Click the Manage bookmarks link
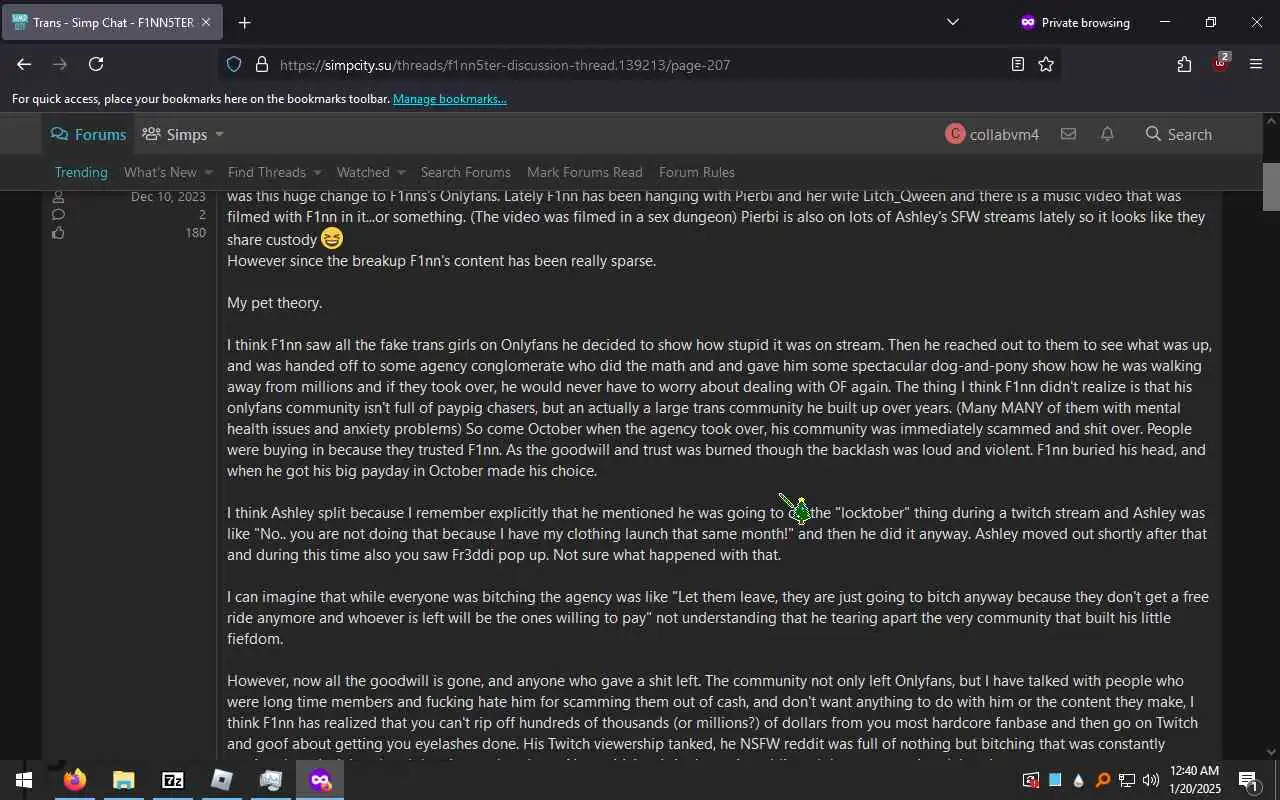The width and height of the screenshot is (1280, 800). point(450,99)
